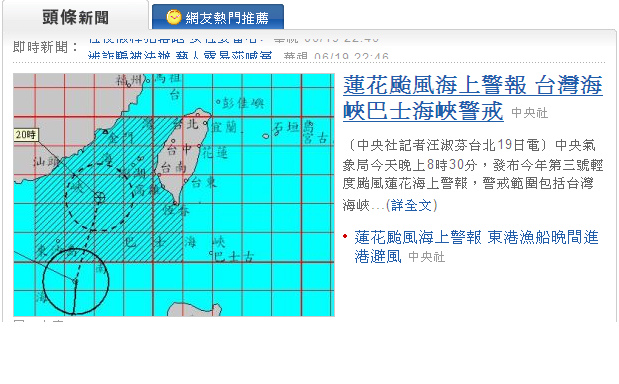619x384 pixels.
Task: Click the 06/19 22:46 ticker timestamp
Action: (351, 56)
